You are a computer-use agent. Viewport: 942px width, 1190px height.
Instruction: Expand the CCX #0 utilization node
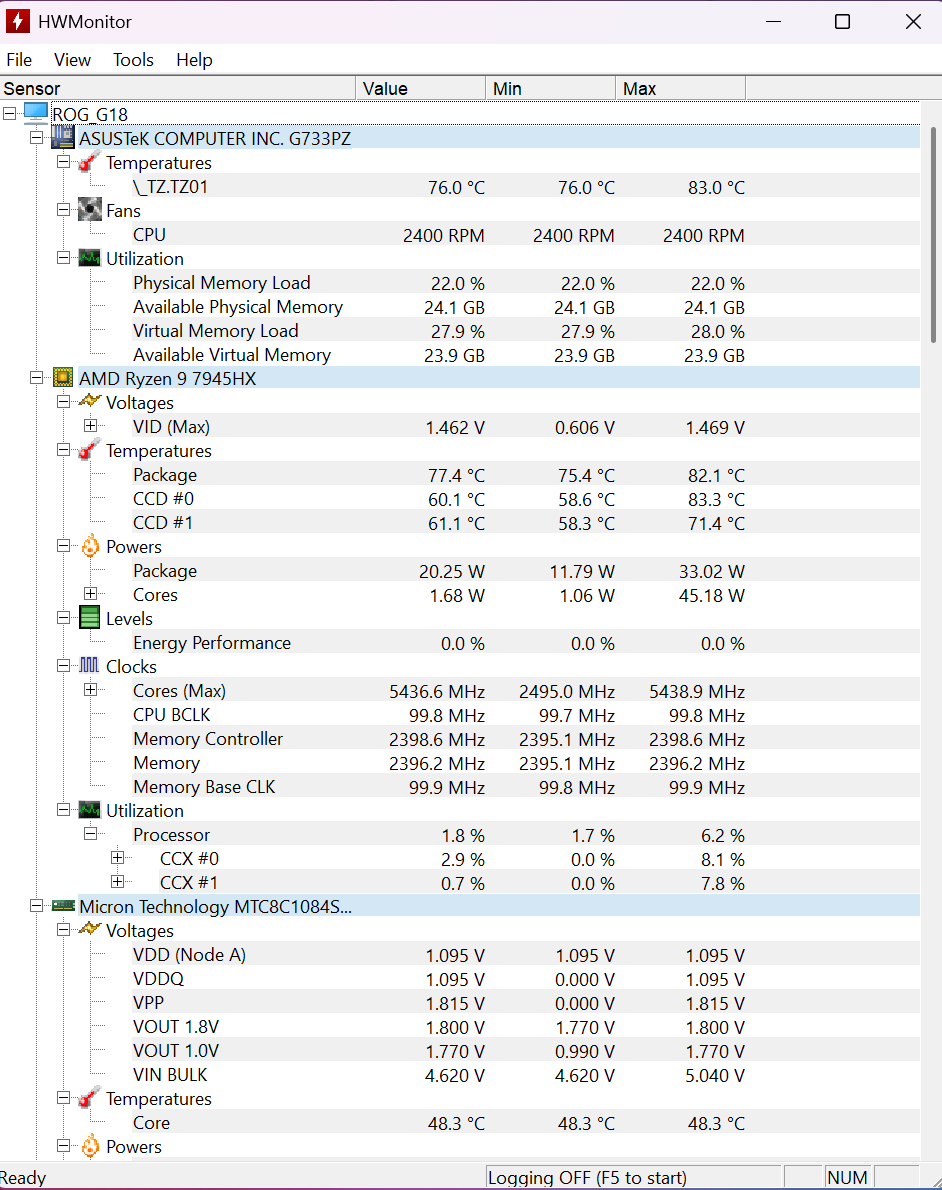(x=118, y=858)
